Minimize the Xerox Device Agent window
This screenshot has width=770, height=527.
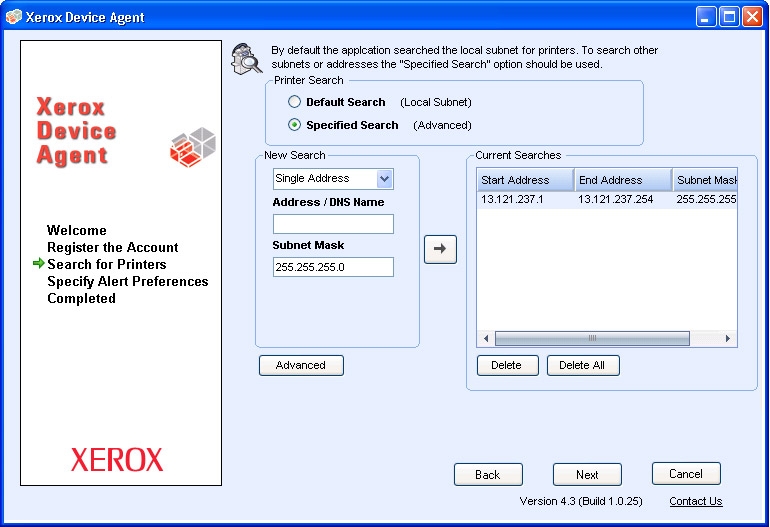tap(706, 17)
